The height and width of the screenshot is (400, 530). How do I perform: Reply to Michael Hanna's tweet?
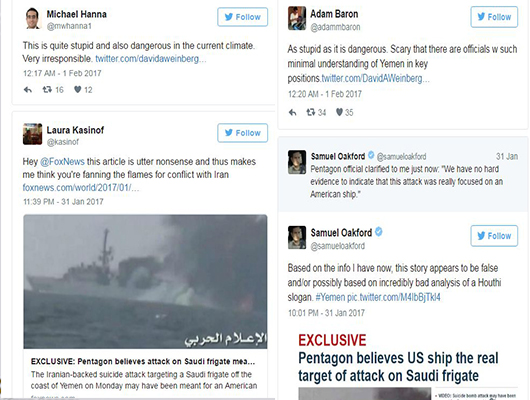coord(28,90)
